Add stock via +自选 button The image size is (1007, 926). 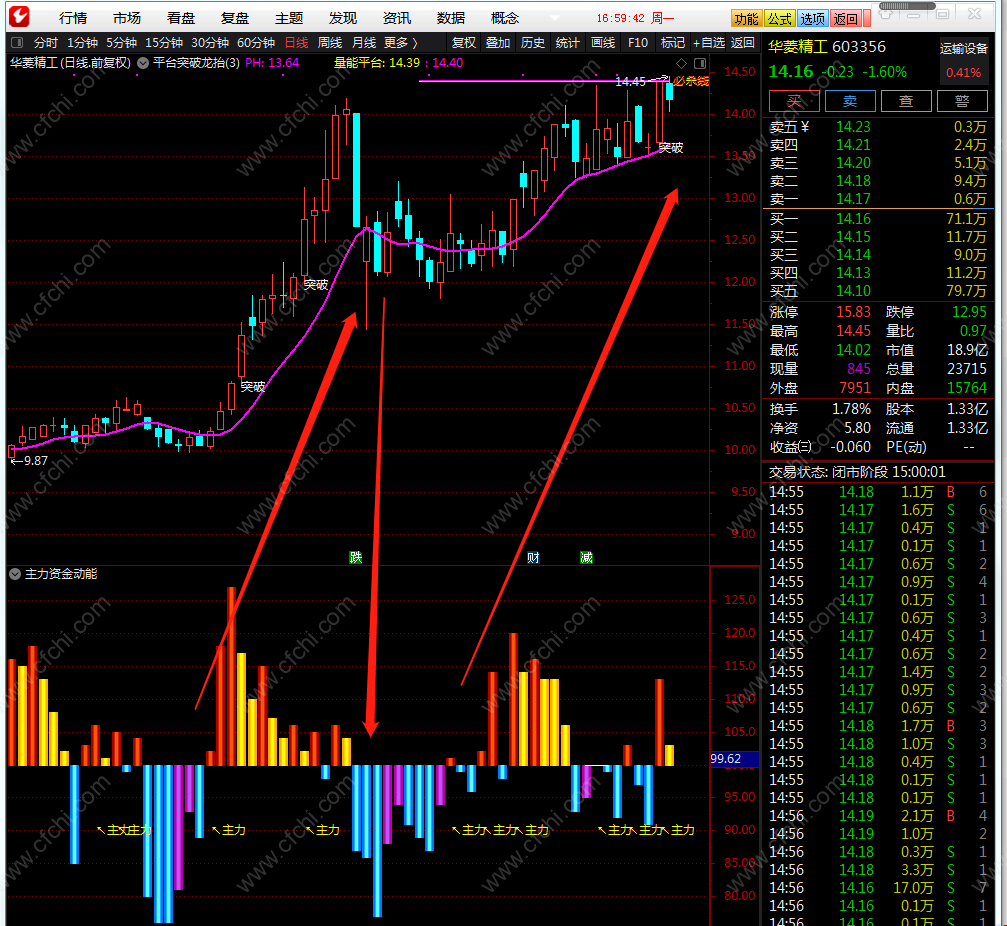pyautogui.click(x=709, y=43)
